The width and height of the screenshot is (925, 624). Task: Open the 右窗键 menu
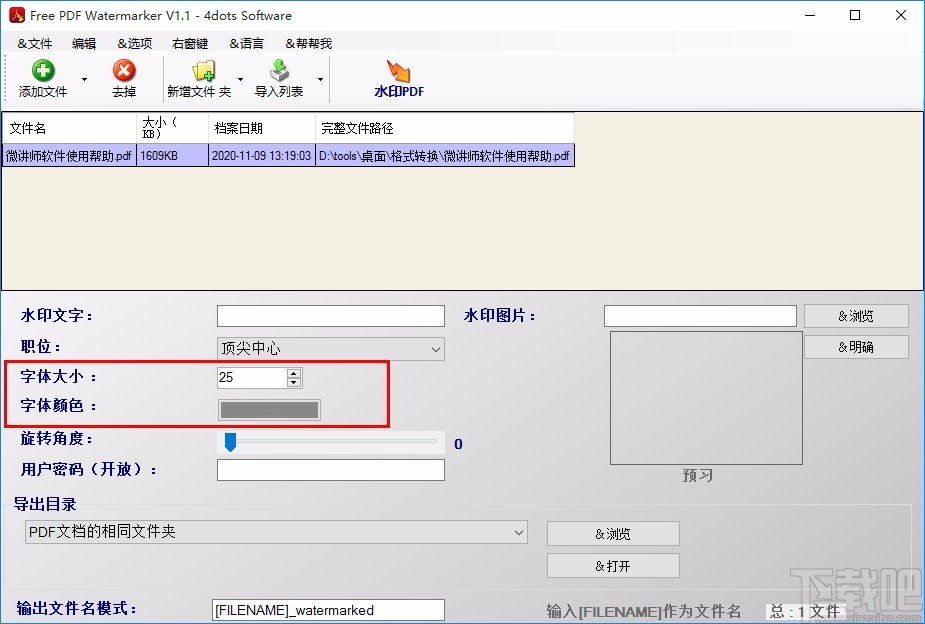[190, 43]
